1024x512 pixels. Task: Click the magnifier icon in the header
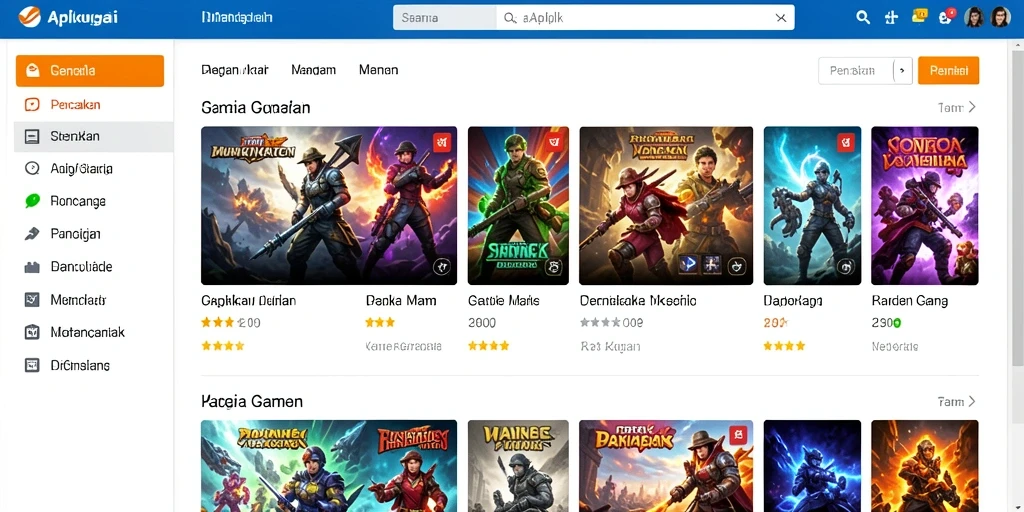coord(863,18)
